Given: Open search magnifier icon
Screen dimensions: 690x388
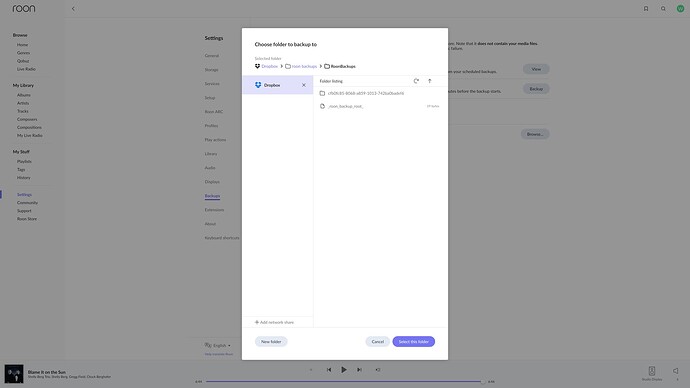Looking at the screenshot, I should pyautogui.click(x=663, y=8).
